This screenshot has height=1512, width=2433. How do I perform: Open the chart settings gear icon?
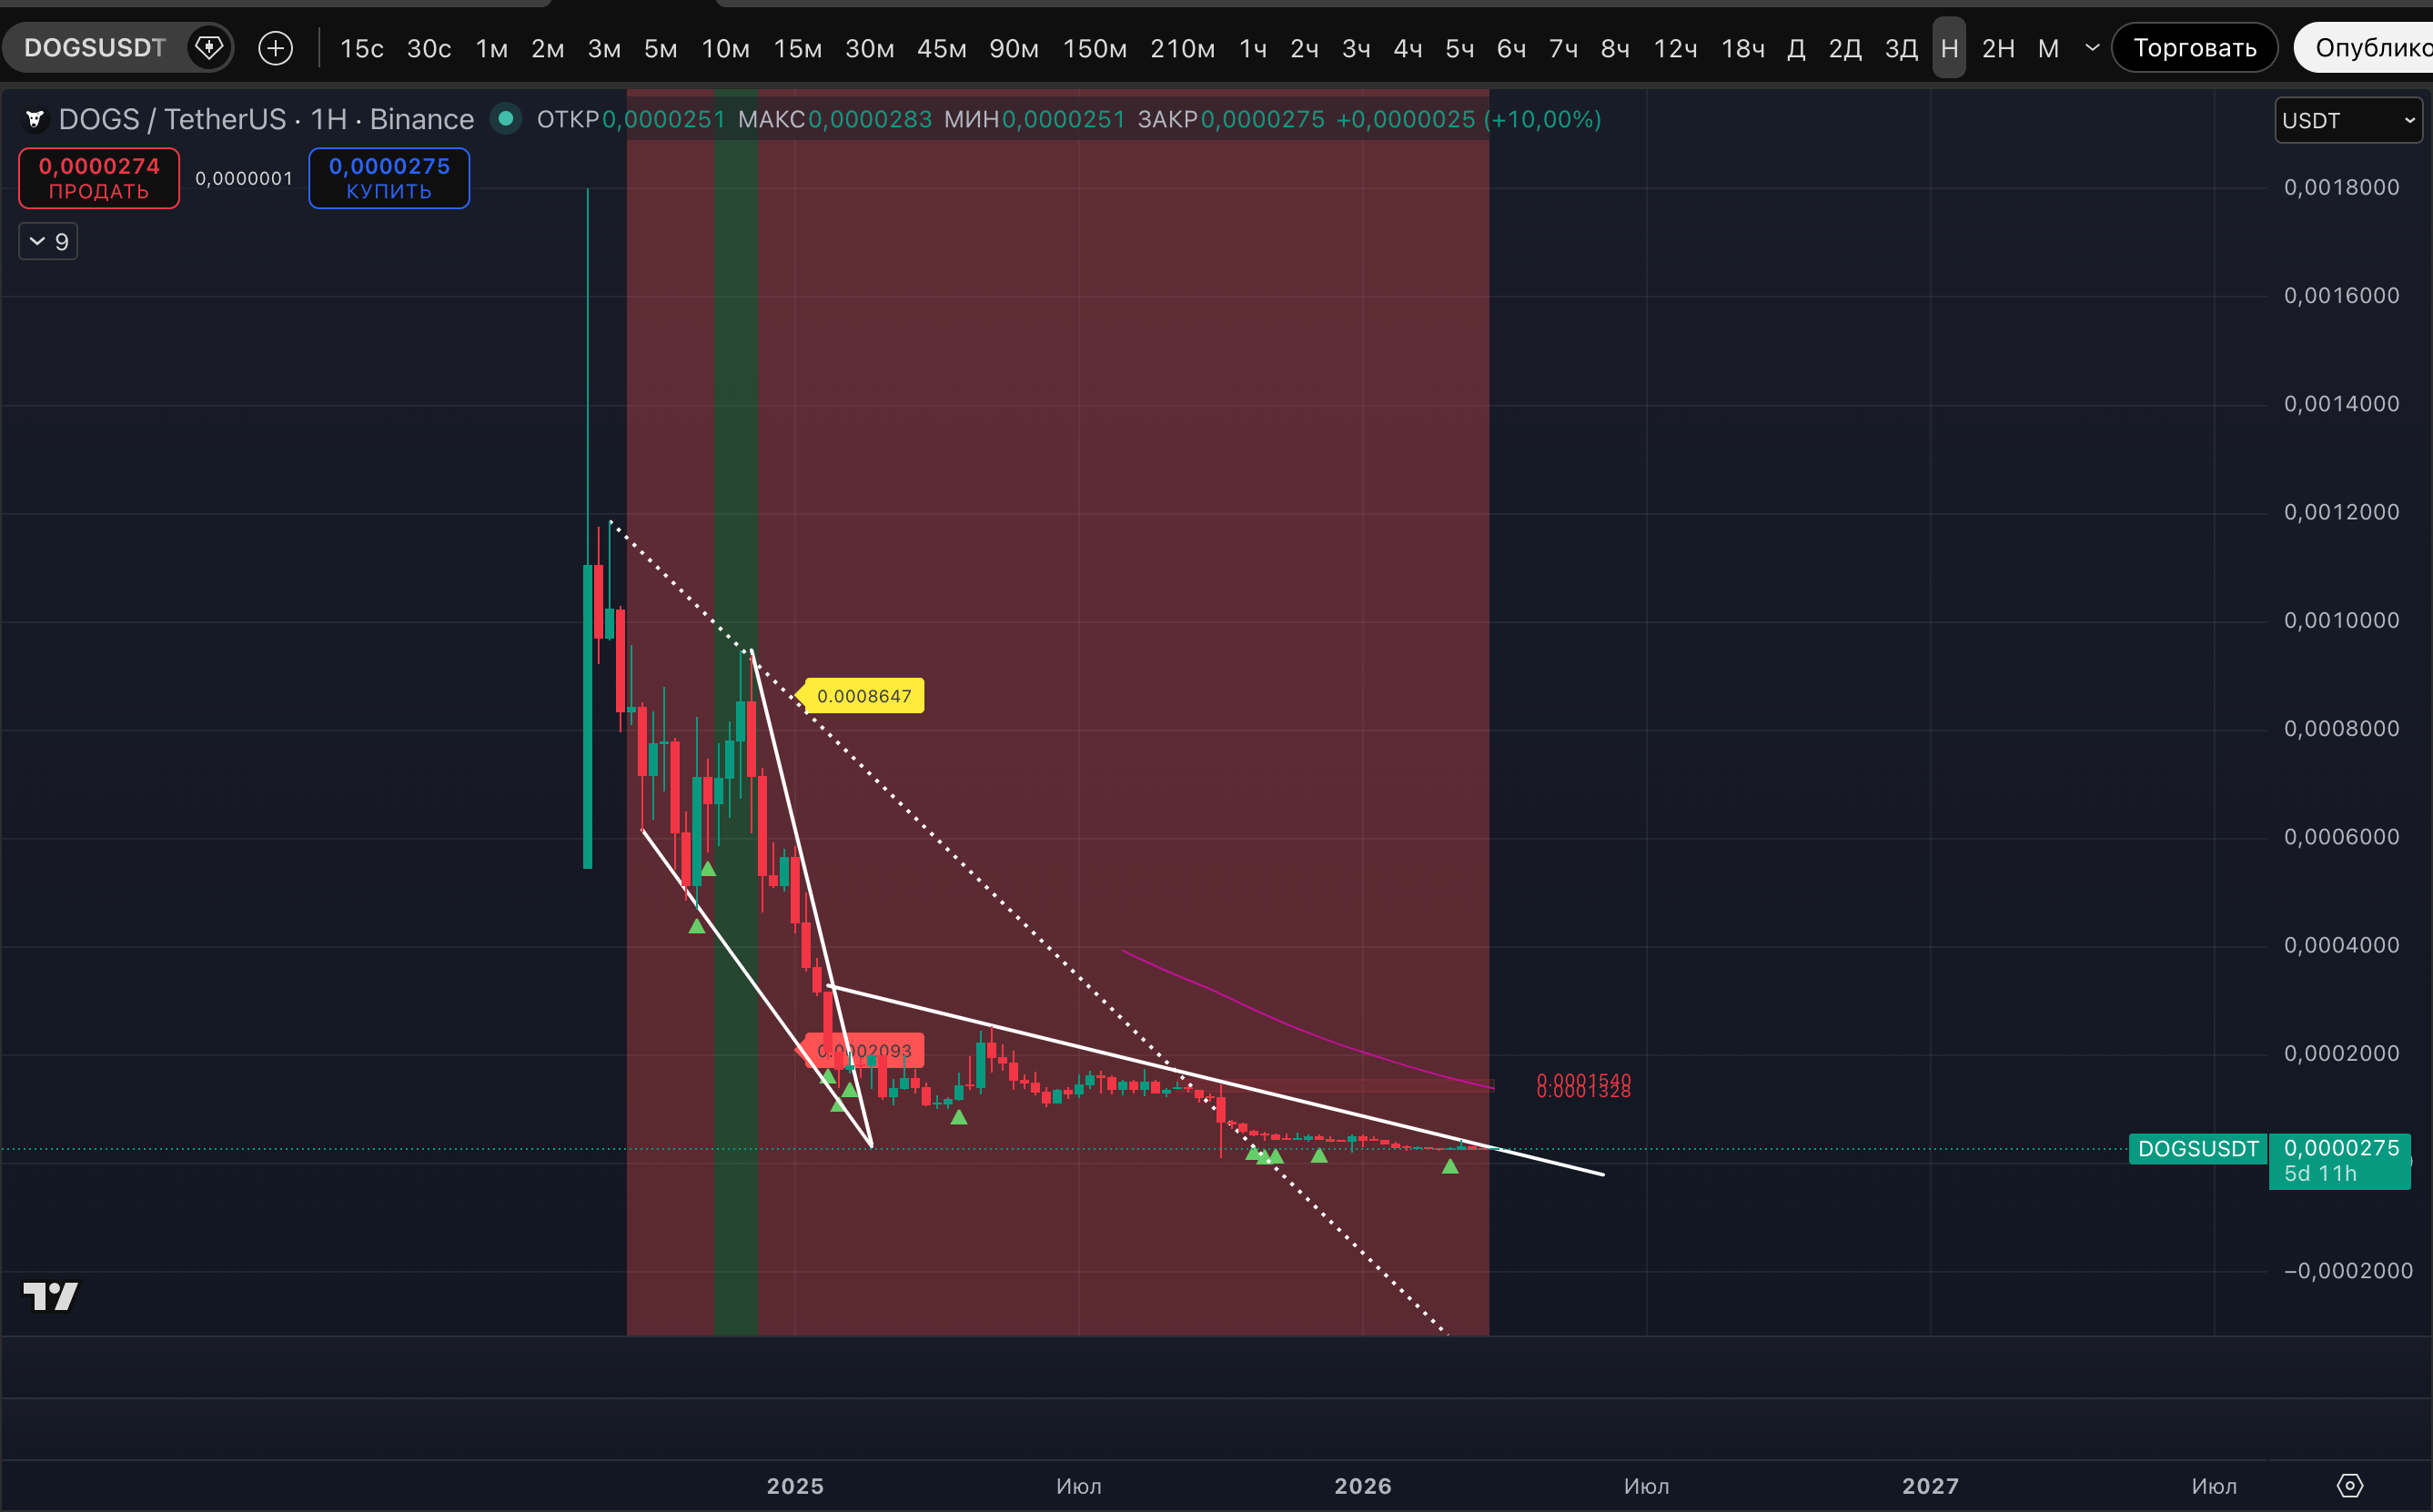2349,1485
